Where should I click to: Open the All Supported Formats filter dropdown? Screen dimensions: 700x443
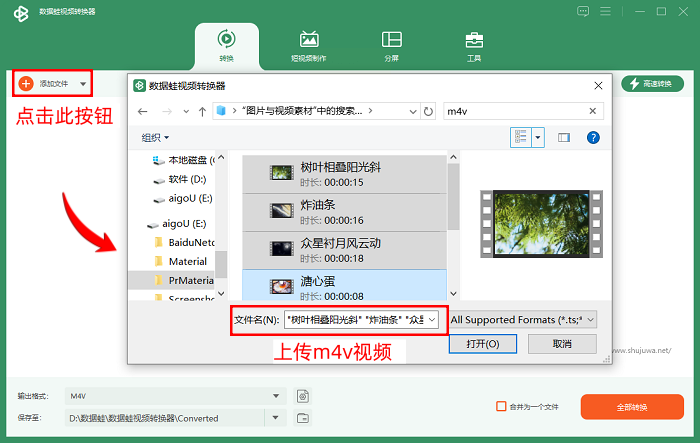[x=523, y=320]
